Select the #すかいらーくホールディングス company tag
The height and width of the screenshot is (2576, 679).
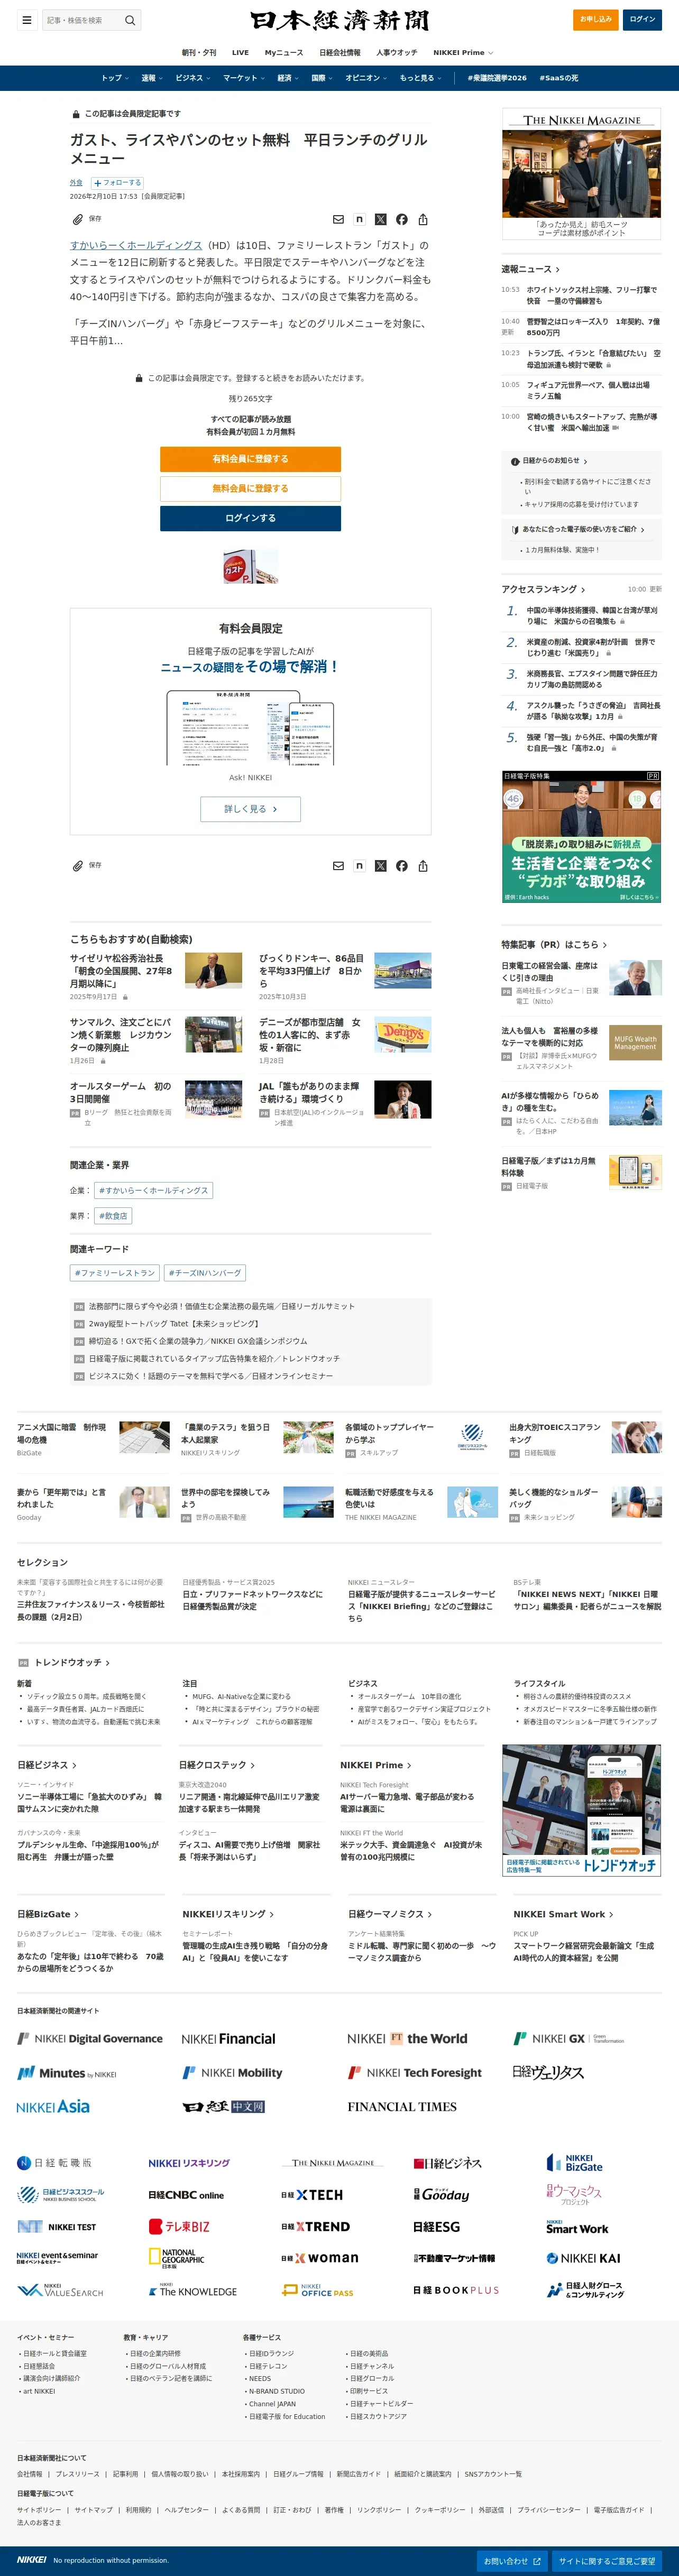tap(153, 1191)
